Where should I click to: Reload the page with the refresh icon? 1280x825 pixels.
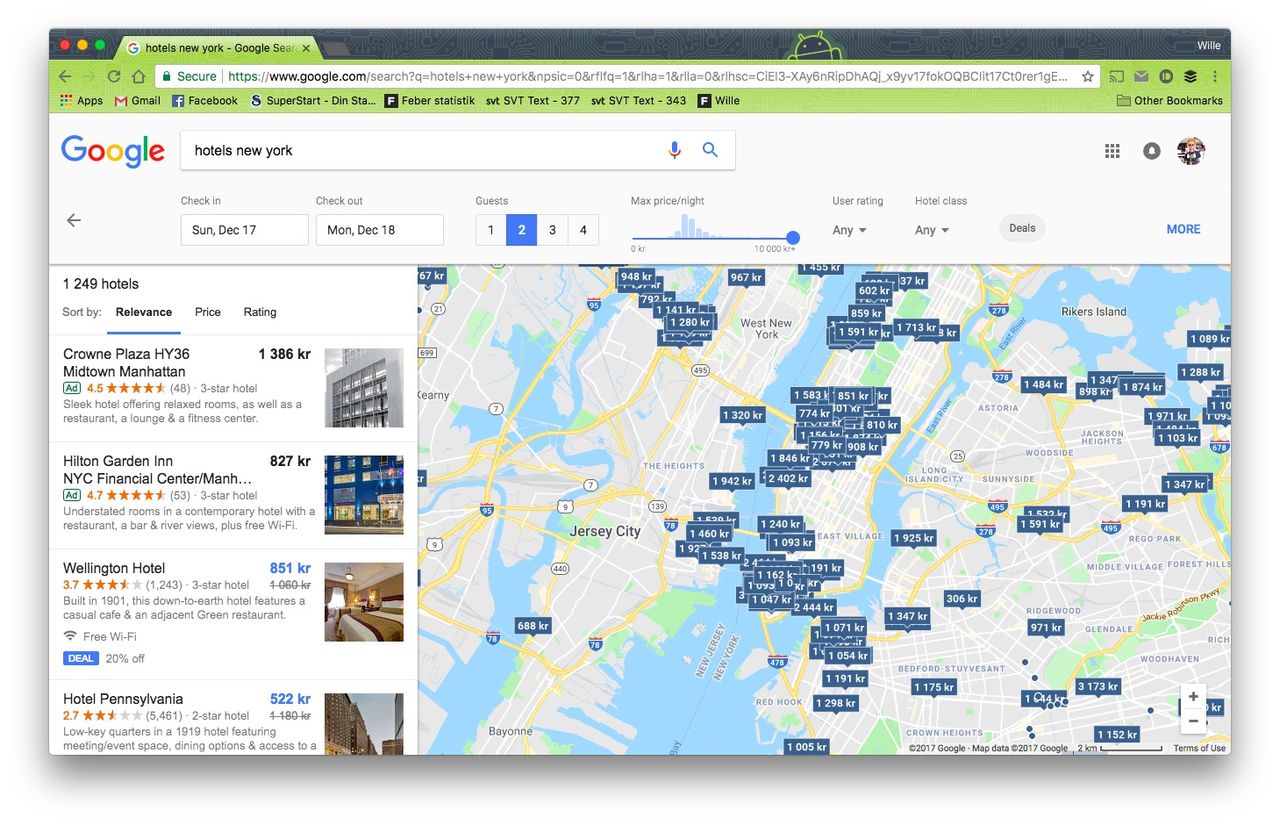tap(114, 76)
